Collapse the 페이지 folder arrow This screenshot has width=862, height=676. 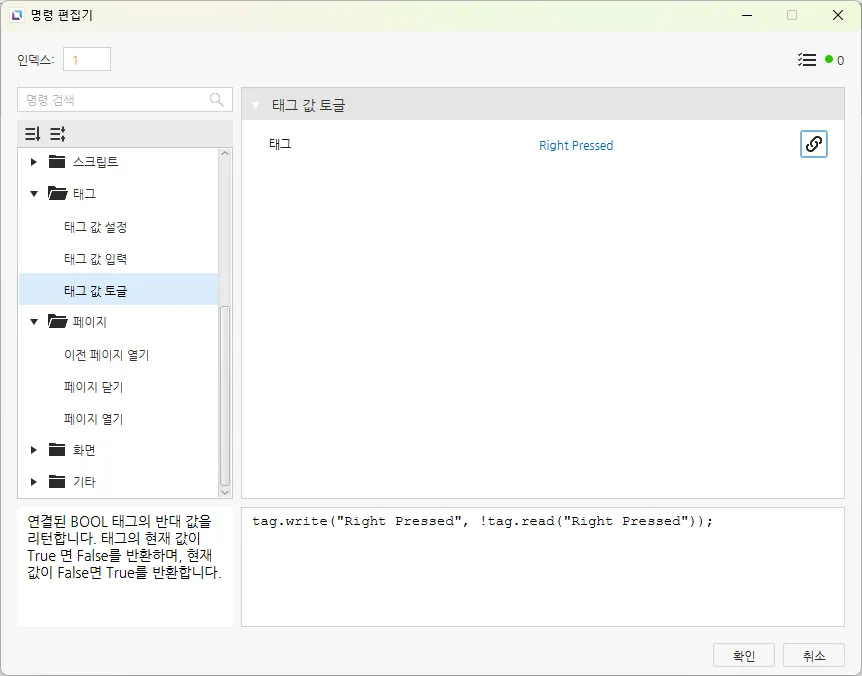click(x=34, y=322)
